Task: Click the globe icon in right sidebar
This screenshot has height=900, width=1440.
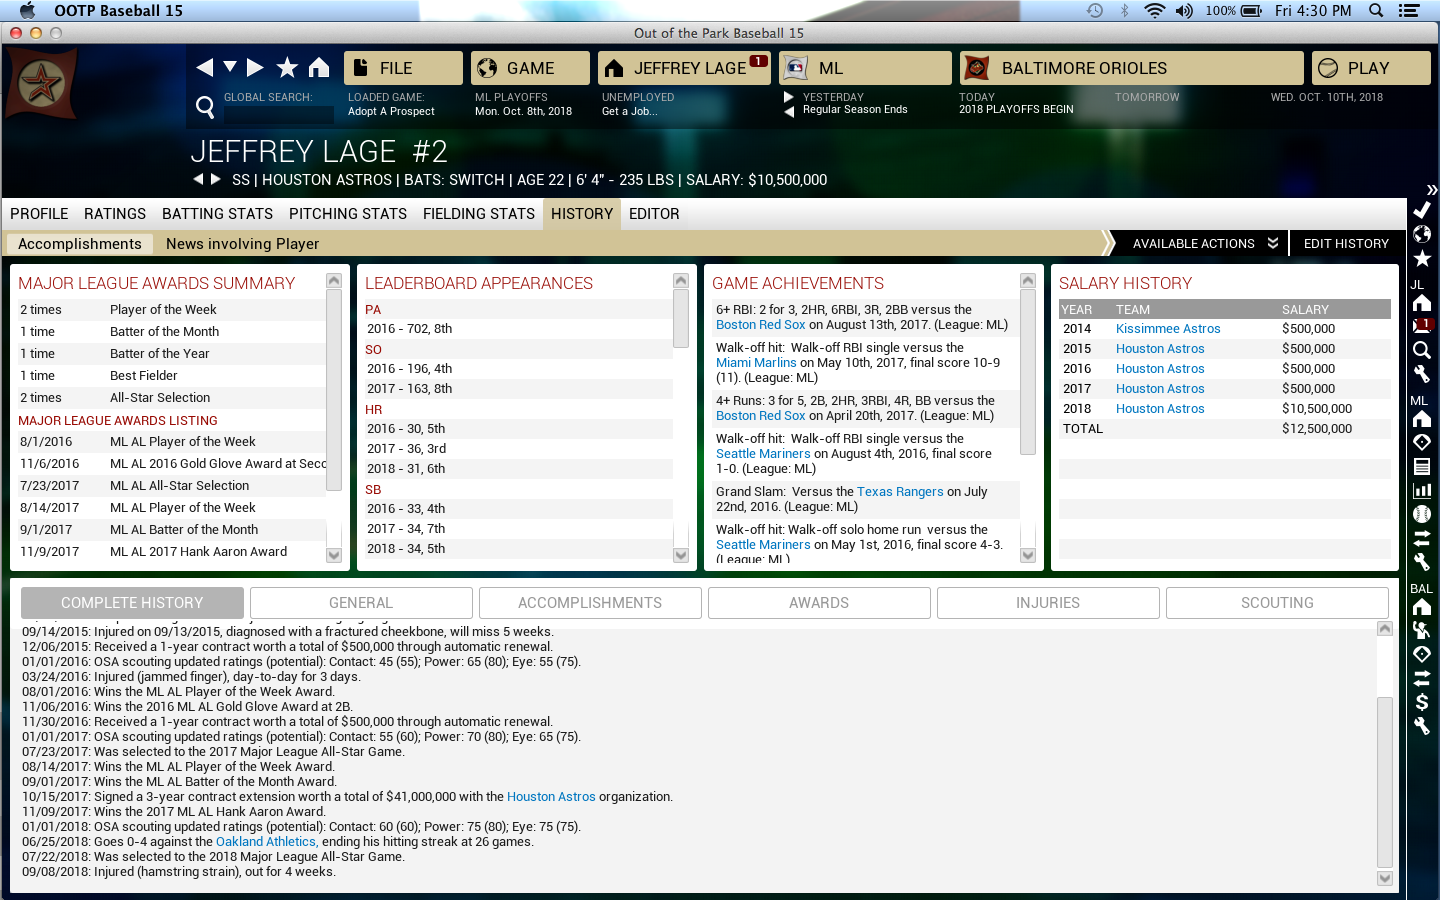Action: [x=1421, y=235]
